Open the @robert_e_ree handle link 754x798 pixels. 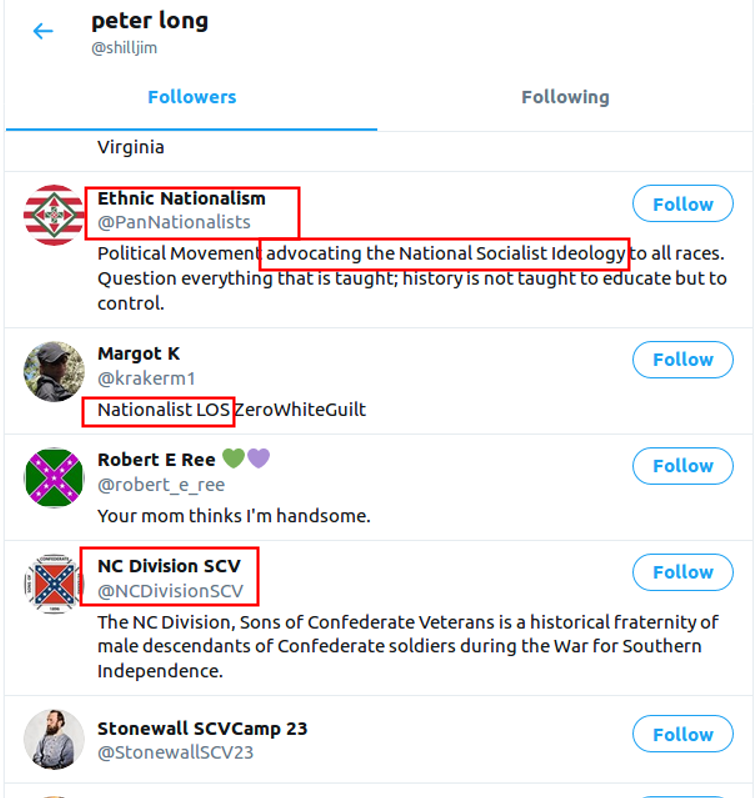click(x=161, y=485)
